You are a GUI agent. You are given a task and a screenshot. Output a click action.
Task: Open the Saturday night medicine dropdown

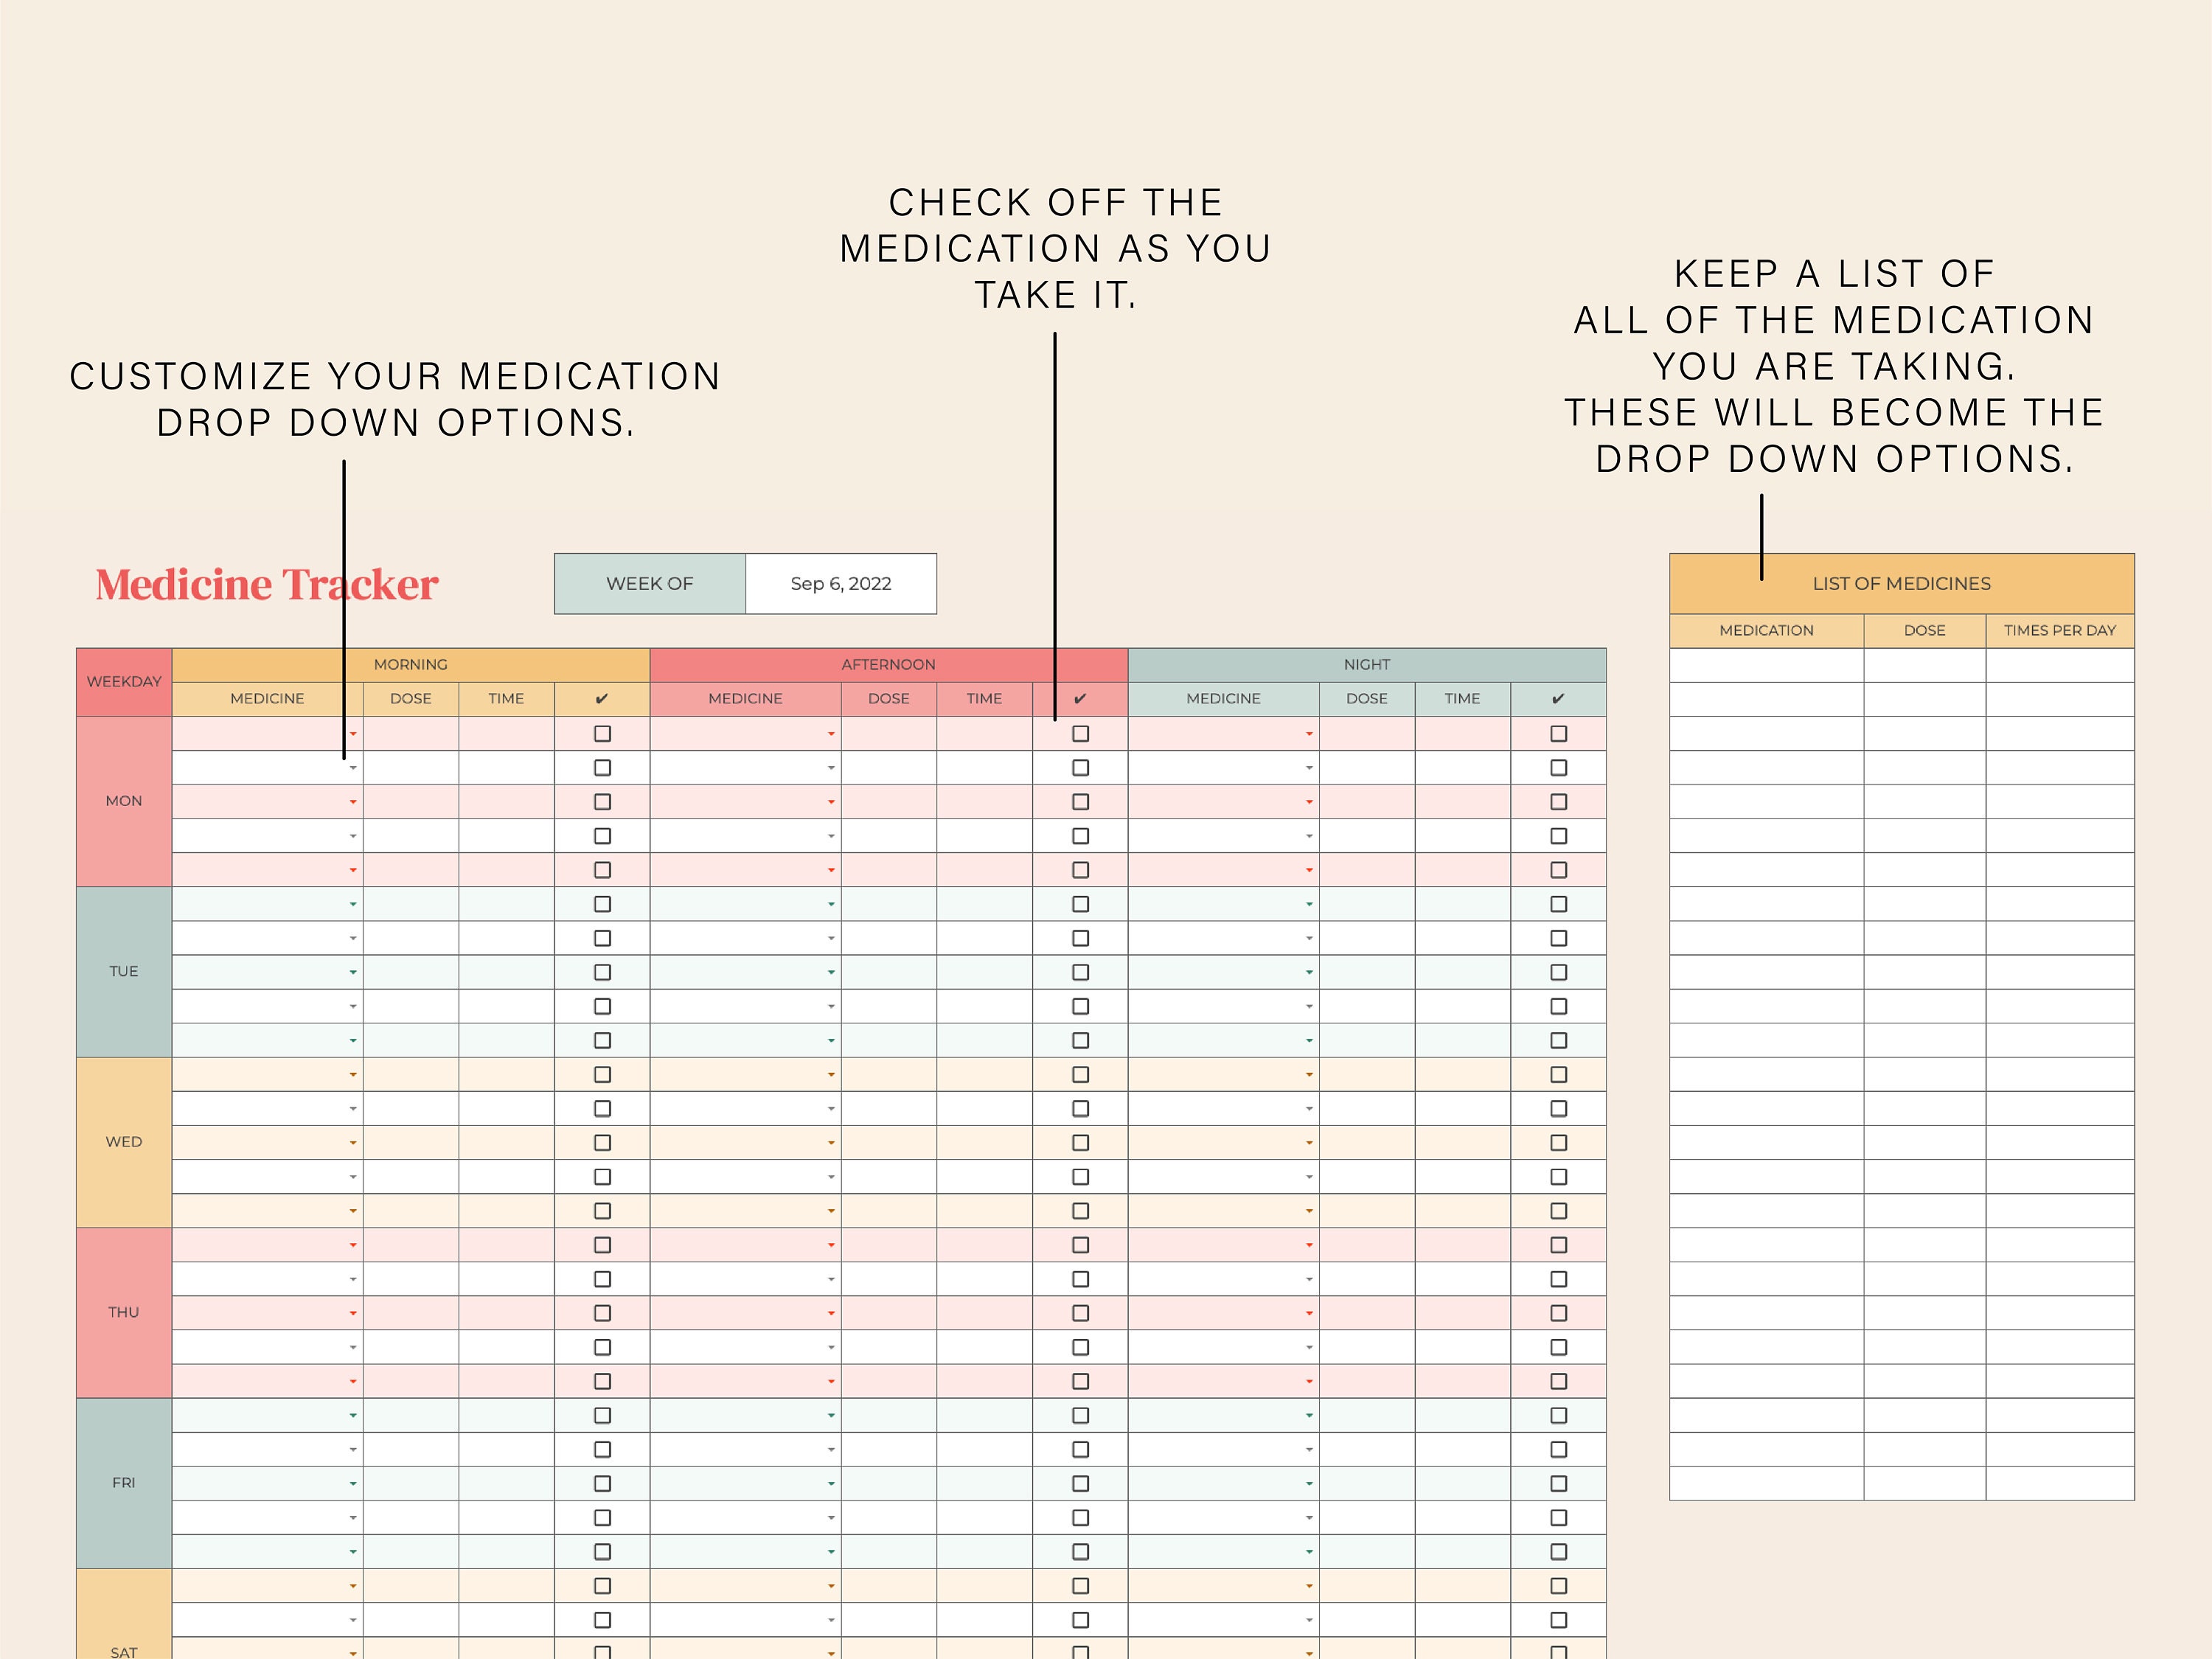click(x=1308, y=1585)
